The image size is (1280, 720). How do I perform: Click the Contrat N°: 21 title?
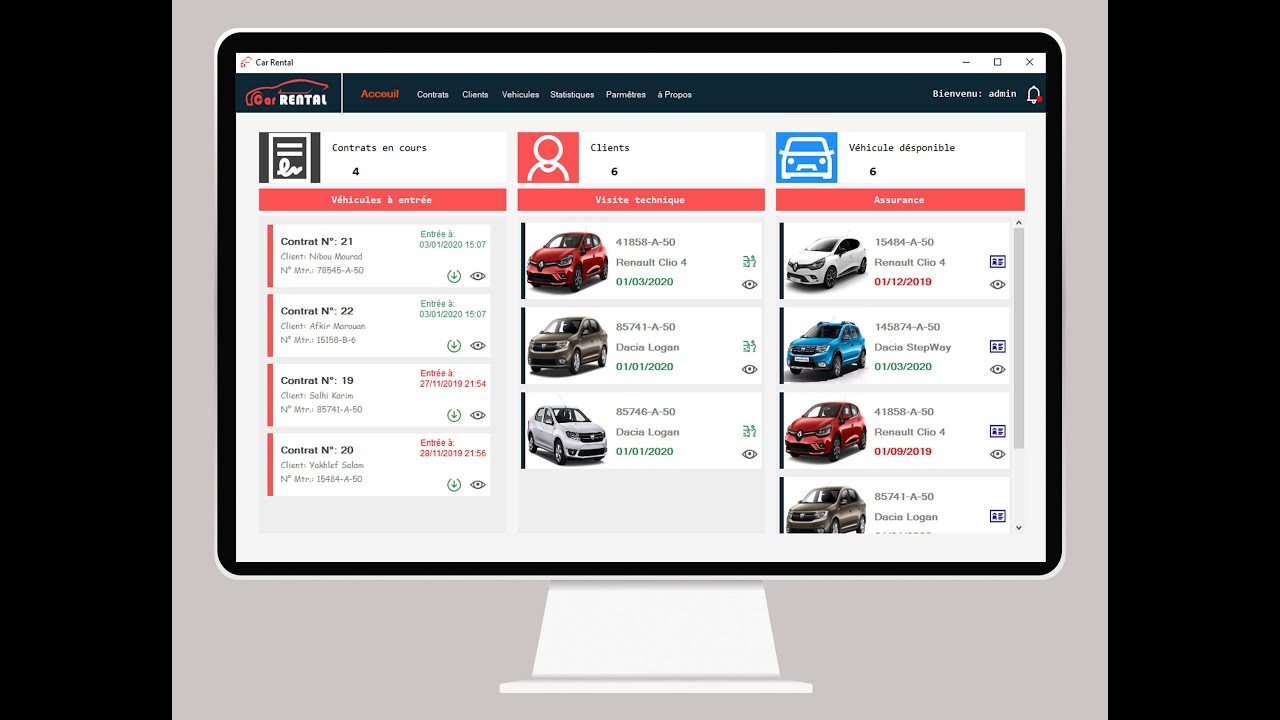[317, 241]
